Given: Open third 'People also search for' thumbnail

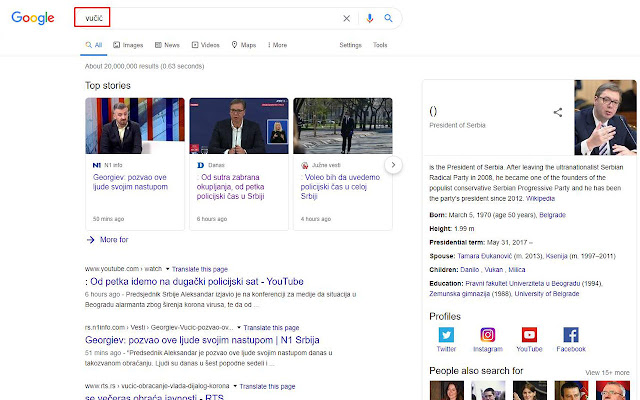Looking at the screenshot, I should click(x=530, y=390).
